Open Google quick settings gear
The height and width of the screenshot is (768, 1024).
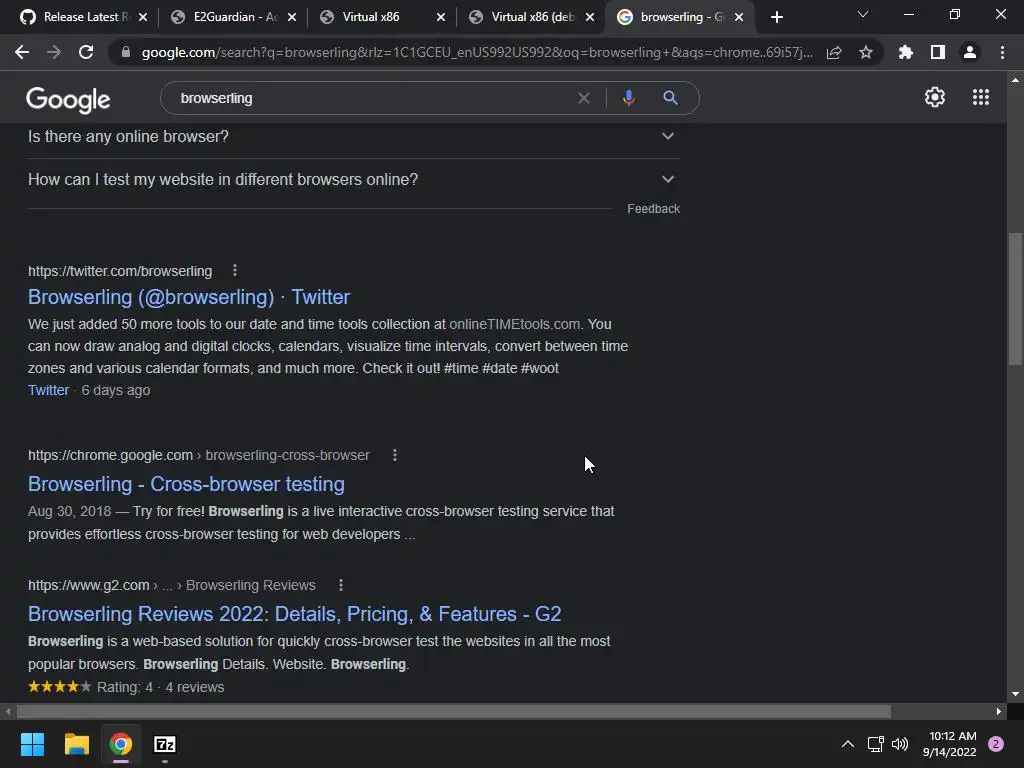[935, 97]
